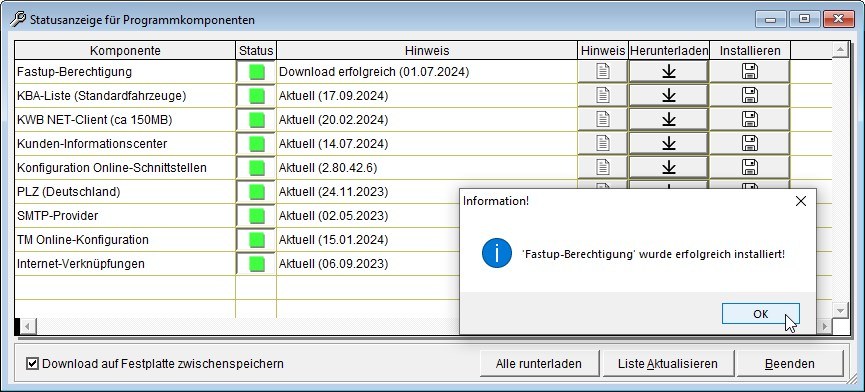Image resolution: width=865 pixels, height=392 pixels.
Task: Click the 'Aktuell (15.01.2024)' cell
Action: [368, 240]
